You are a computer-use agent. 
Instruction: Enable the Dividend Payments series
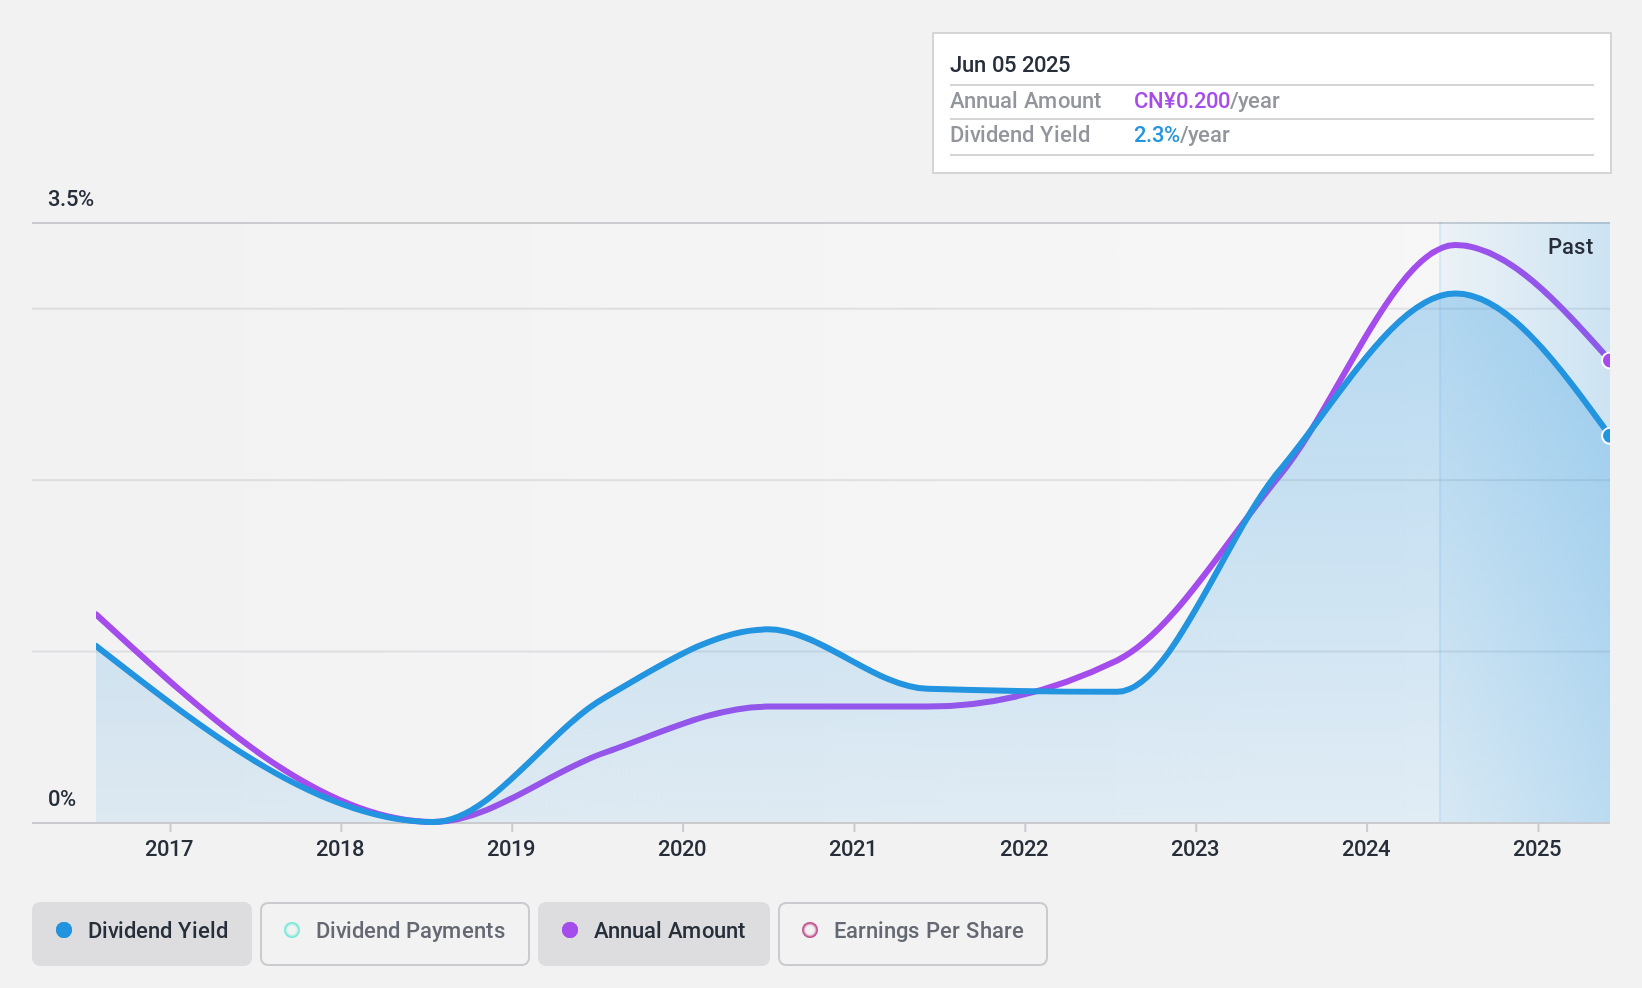(x=395, y=933)
